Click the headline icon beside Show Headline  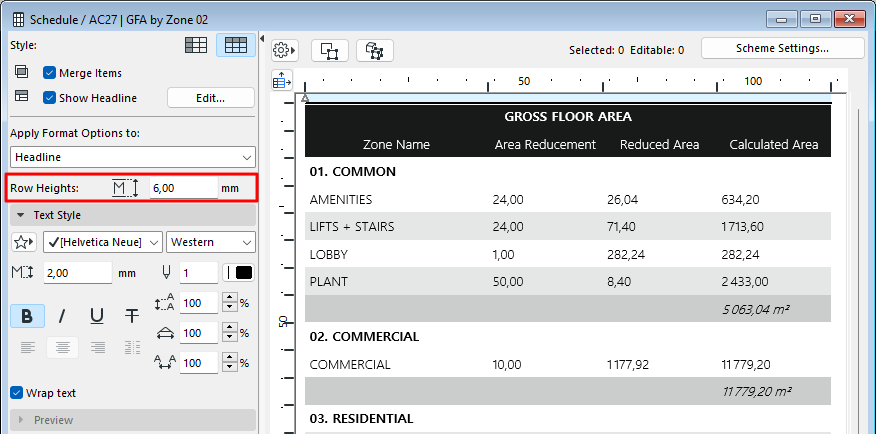click(x=21, y=97)
